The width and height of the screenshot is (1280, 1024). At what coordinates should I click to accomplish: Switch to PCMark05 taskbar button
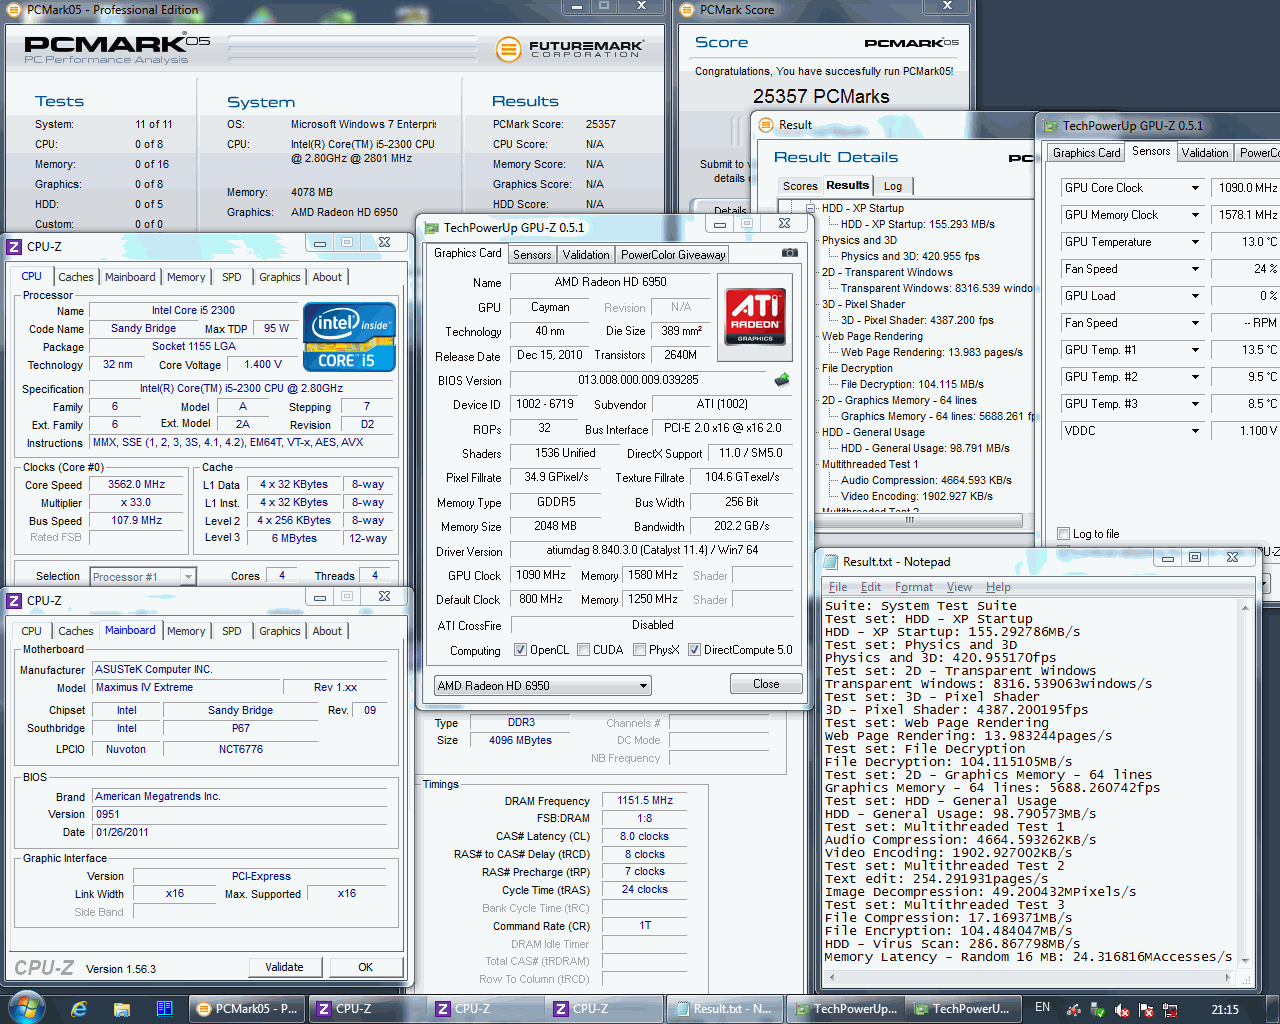click(x=246, y=1009)
